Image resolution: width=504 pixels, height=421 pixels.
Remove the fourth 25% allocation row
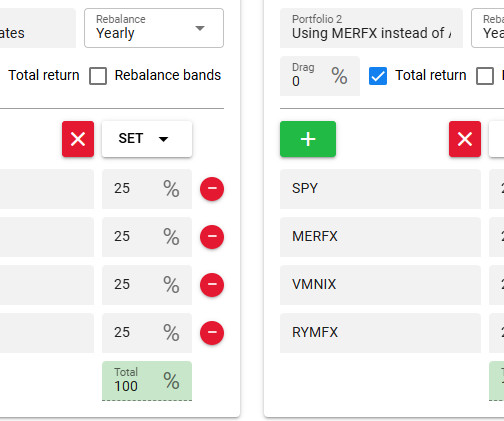pyautogui.click(x=212, y=333)
